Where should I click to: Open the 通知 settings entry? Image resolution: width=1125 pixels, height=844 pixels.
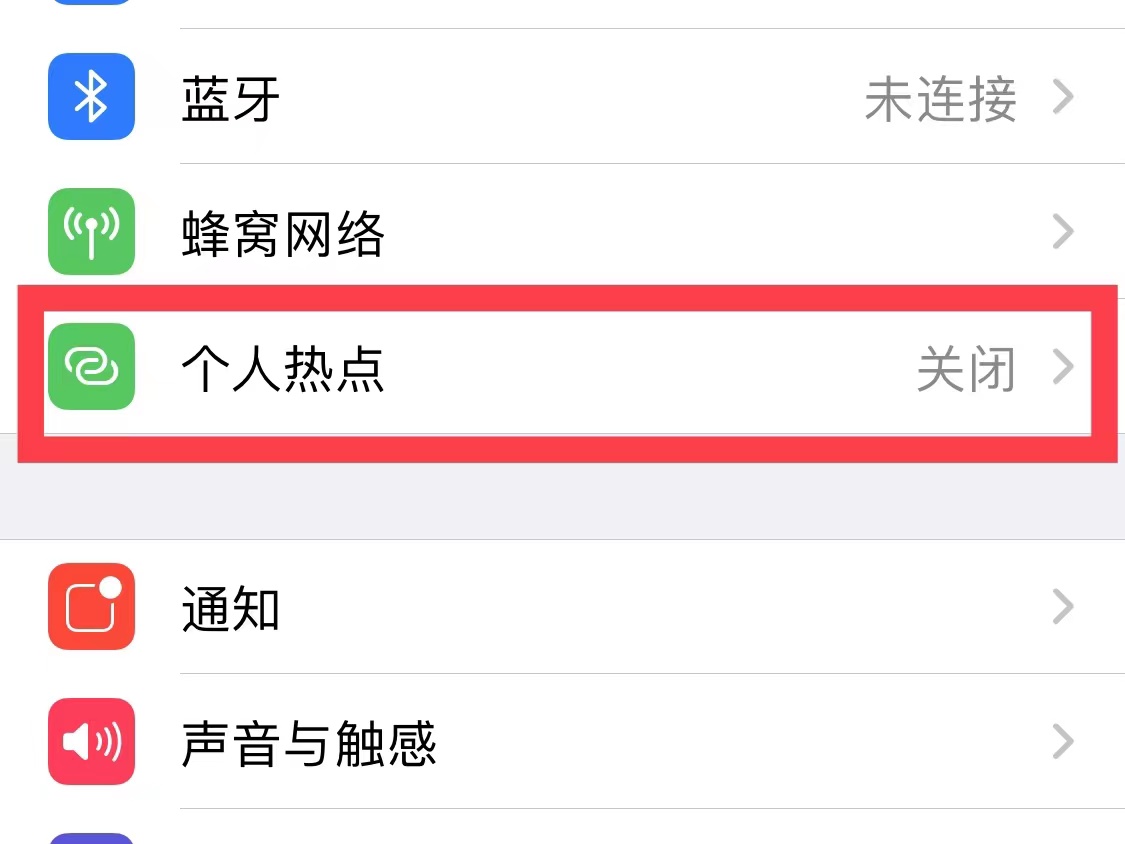(562, 606)
